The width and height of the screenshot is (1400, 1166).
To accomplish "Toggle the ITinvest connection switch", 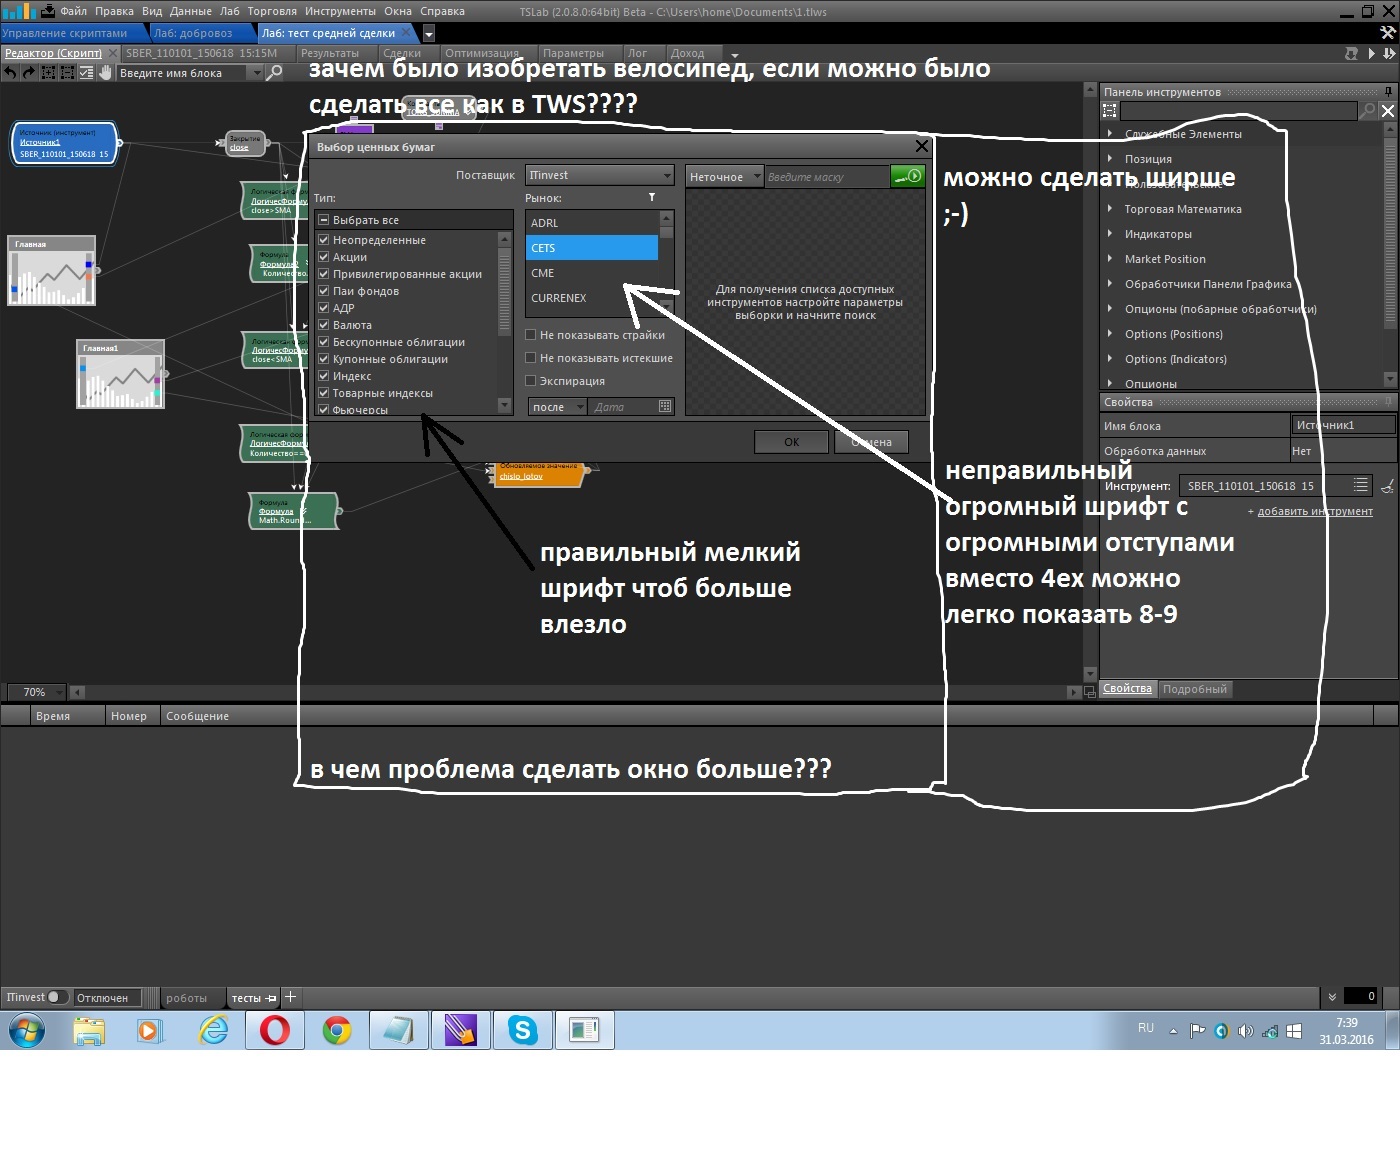I will click(x=58, y=997).
